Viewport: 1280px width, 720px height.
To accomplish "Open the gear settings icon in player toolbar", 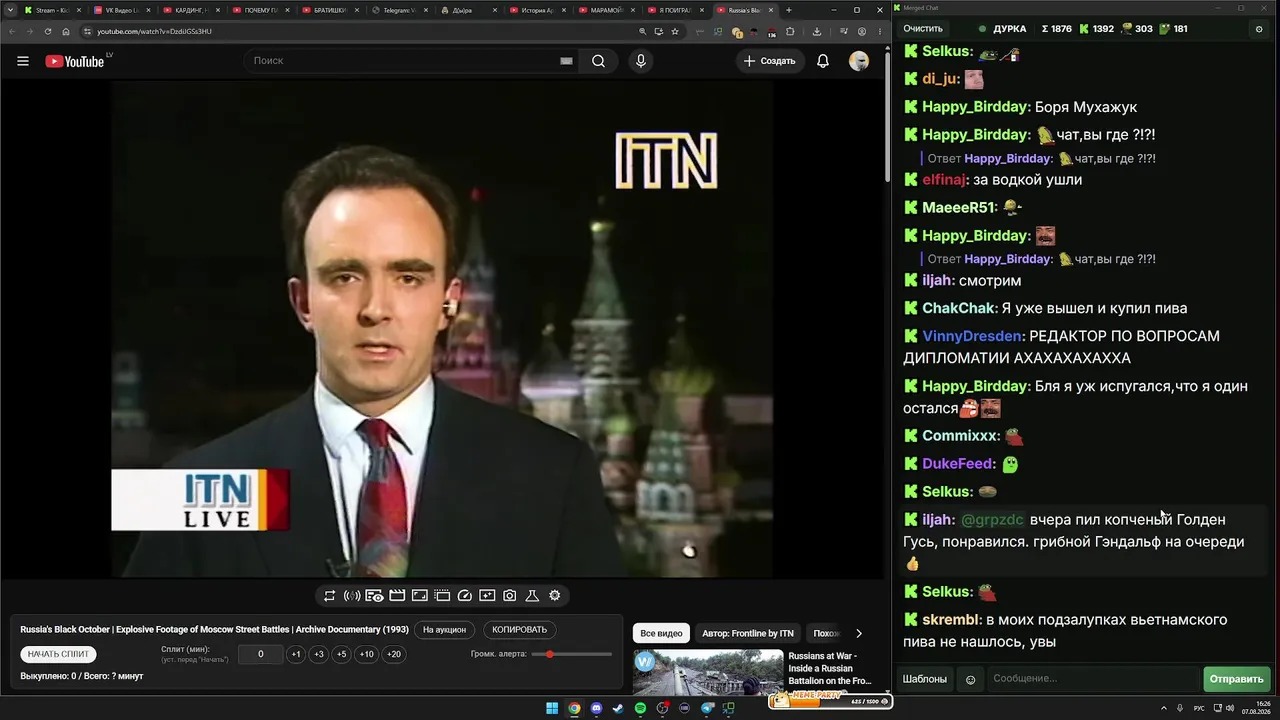I will pyautogui.click(x=555, y=596).
